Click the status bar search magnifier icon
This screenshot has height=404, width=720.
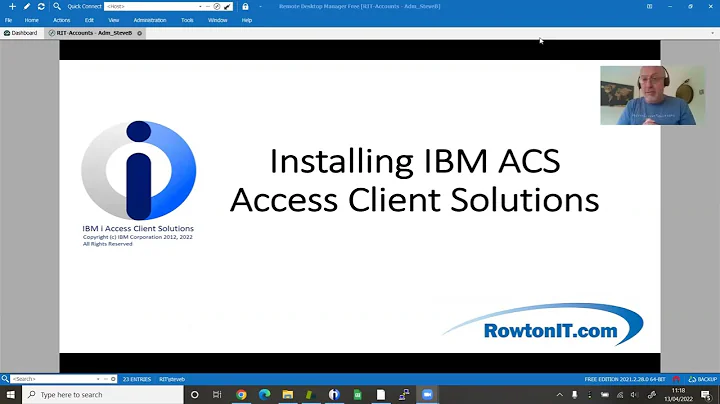coord(5,379)
